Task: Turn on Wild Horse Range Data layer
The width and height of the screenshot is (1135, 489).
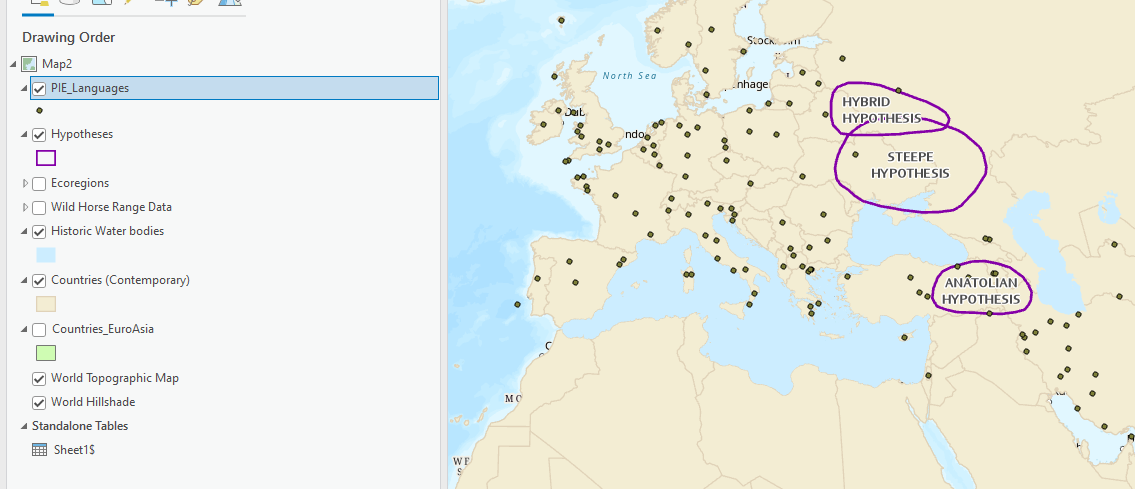Action: point(40,208)
